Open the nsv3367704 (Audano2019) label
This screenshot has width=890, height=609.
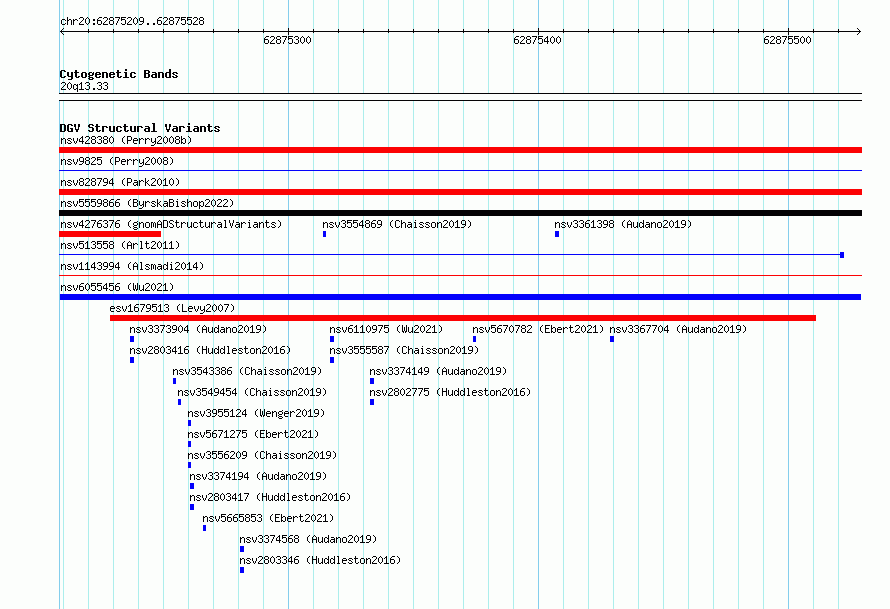point(678,329)
